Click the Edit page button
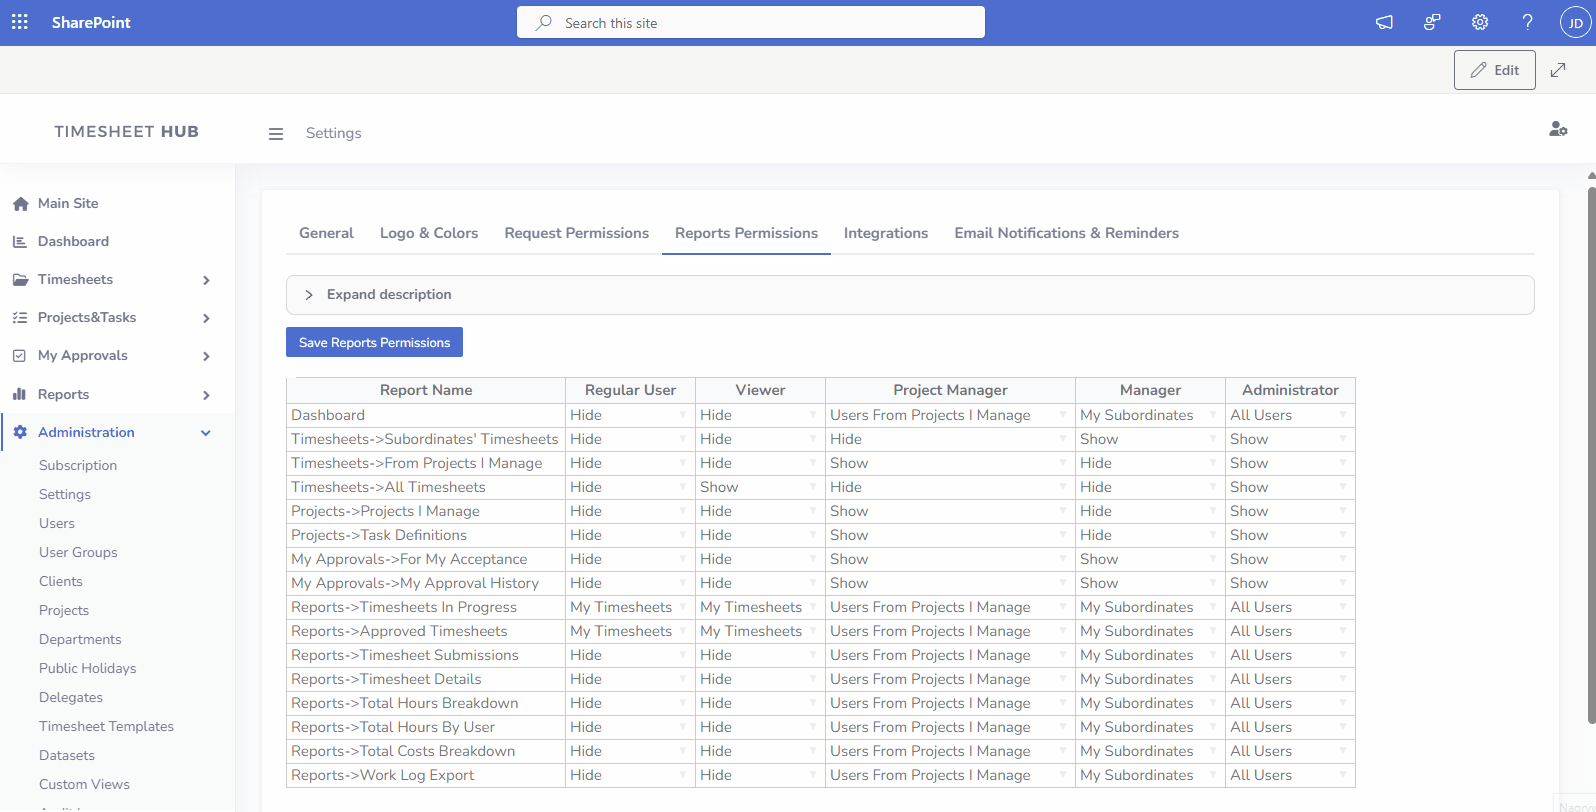 click(x=1494, y=70)
